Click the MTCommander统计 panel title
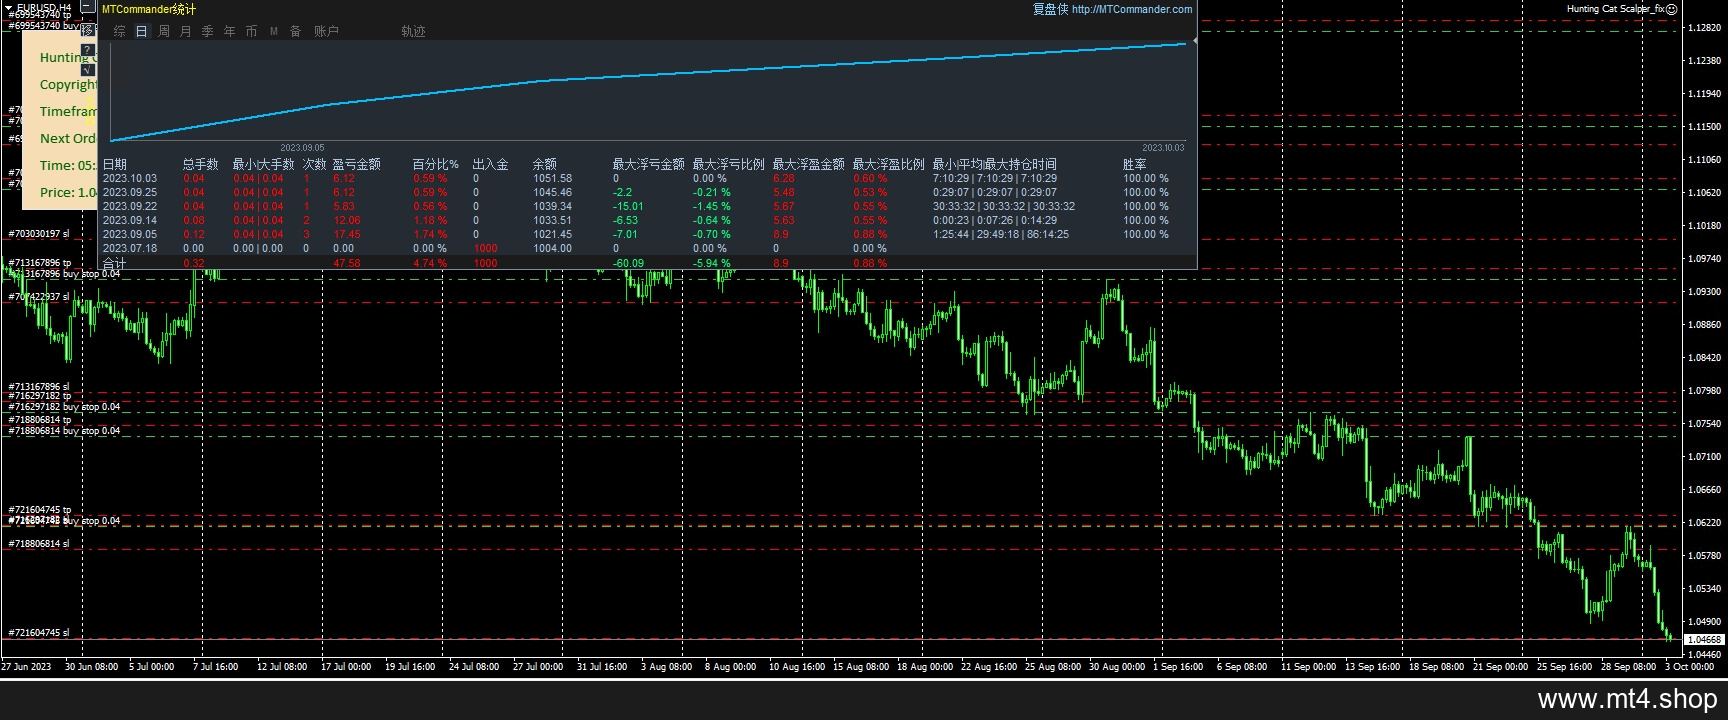 click(149, 9)
